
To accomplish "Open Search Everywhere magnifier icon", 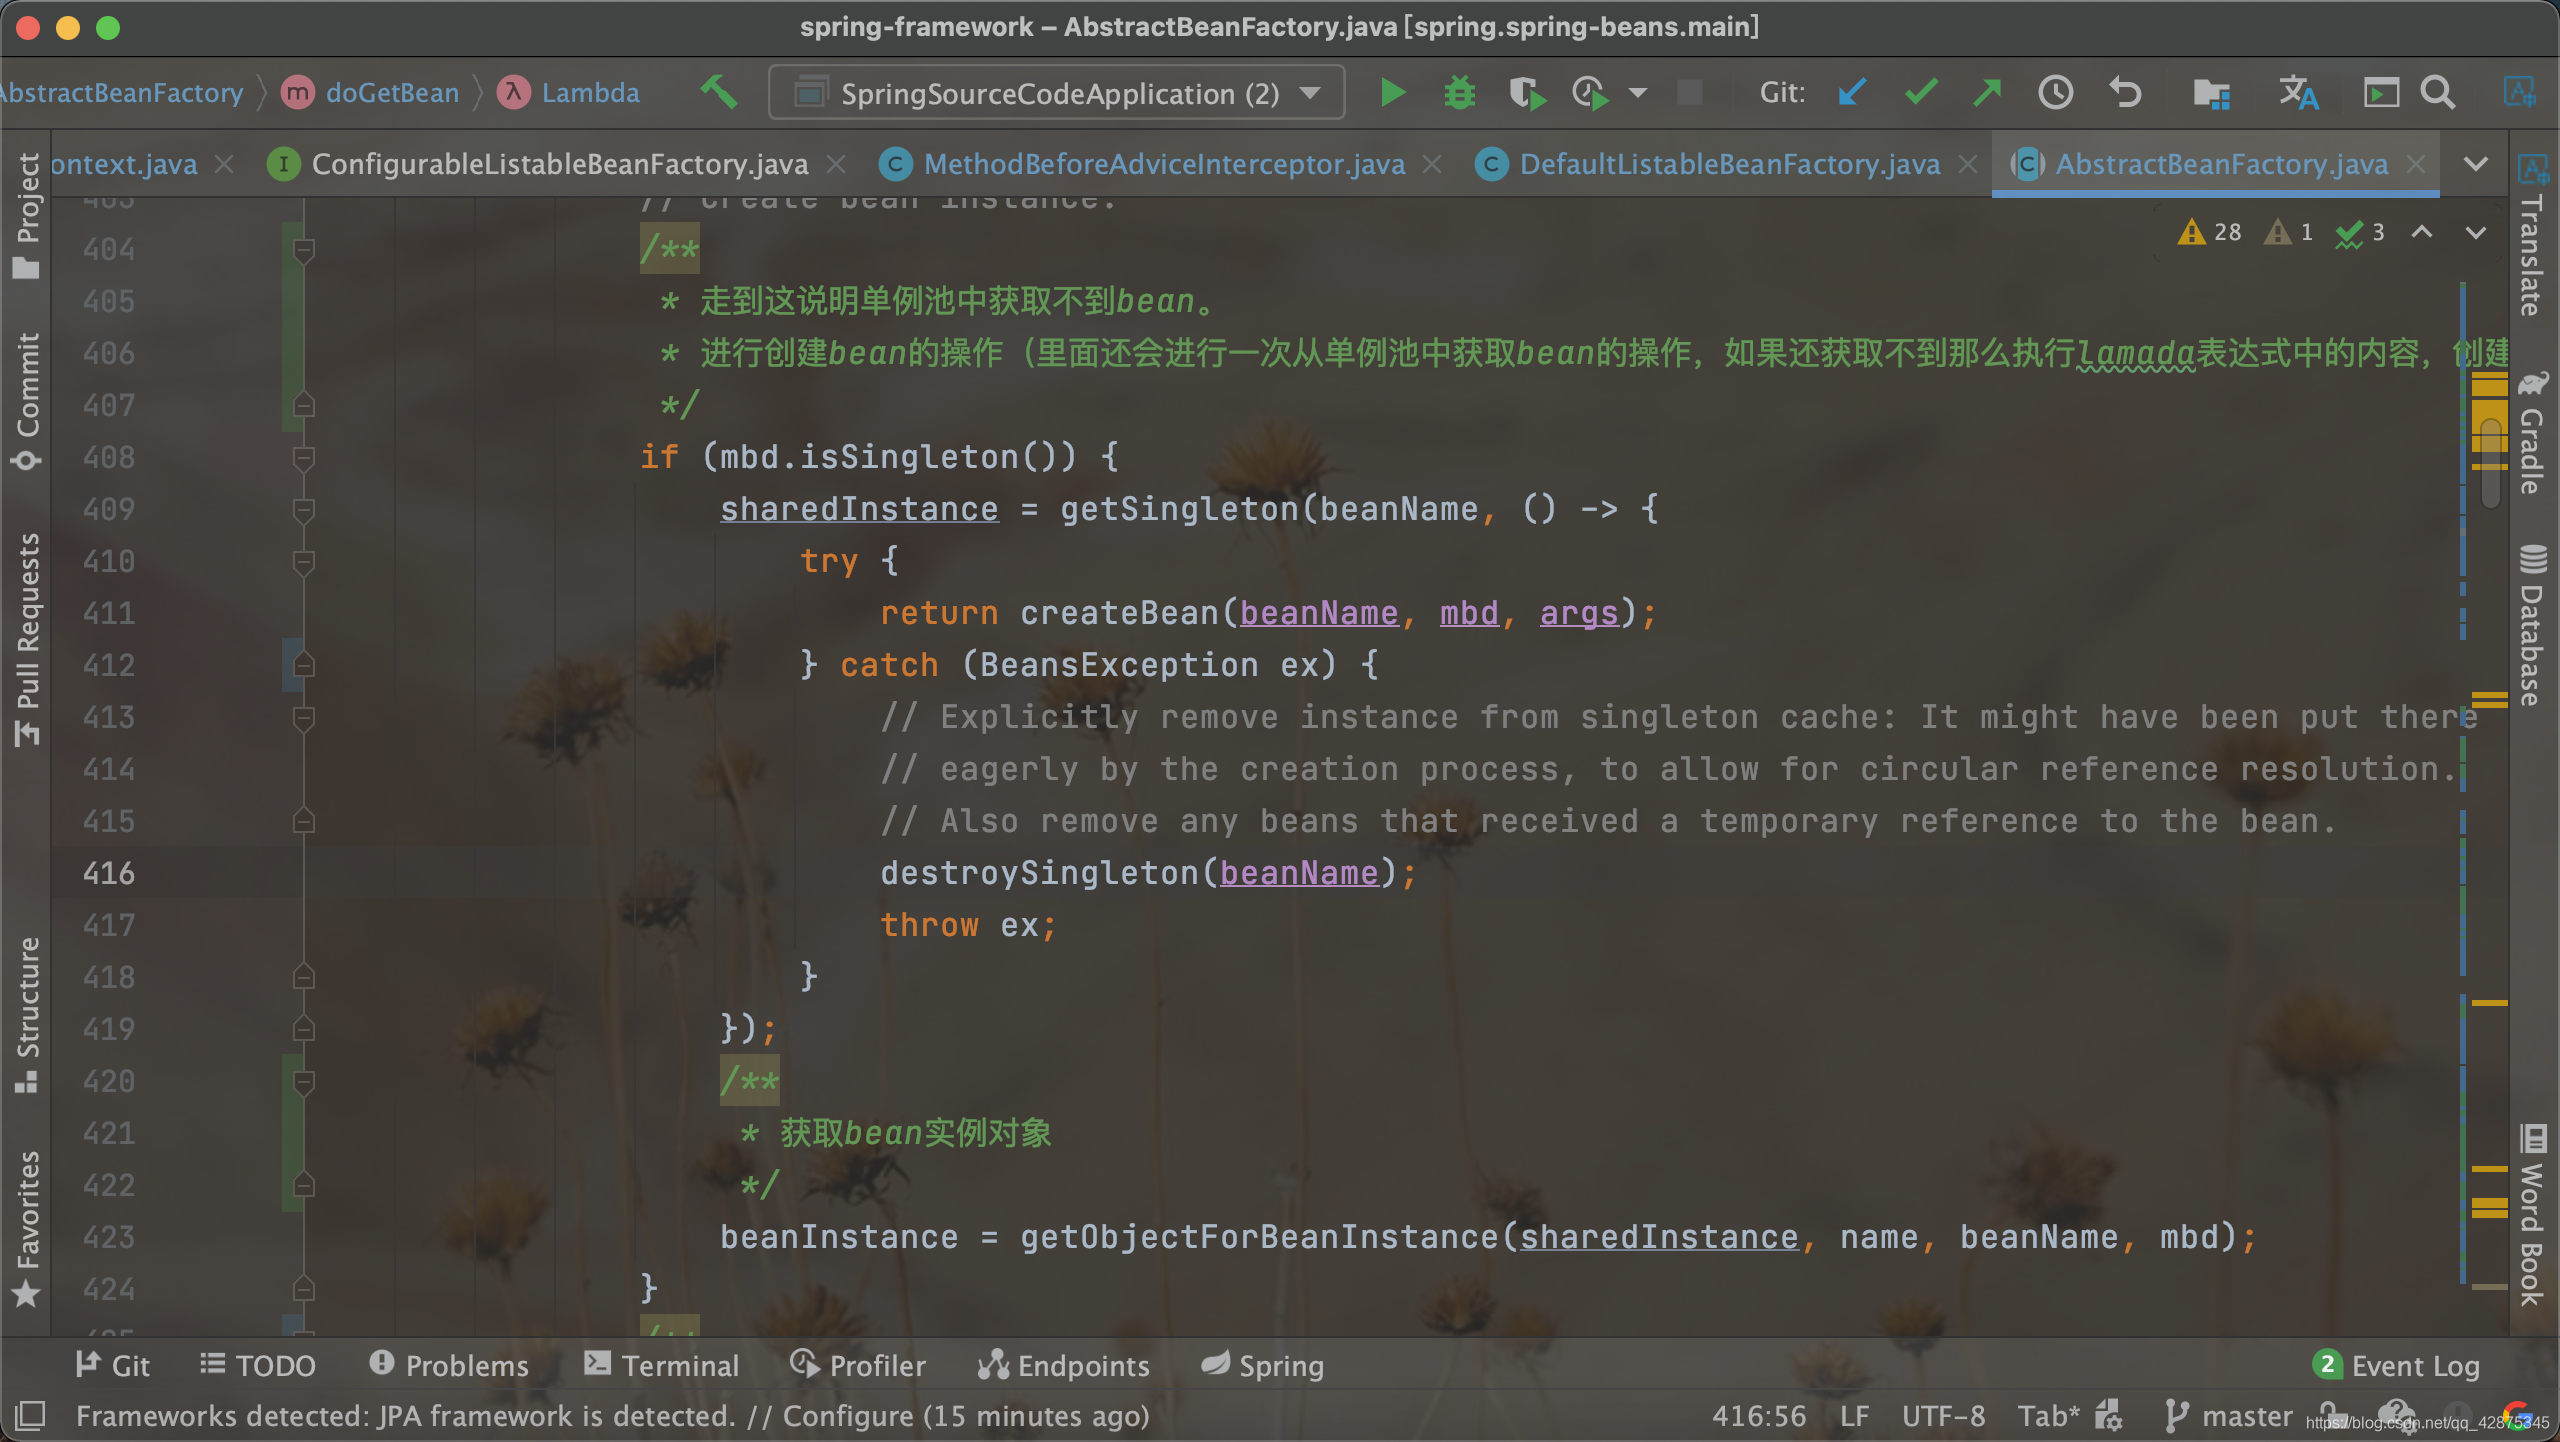I will [x=2437, y=93].
